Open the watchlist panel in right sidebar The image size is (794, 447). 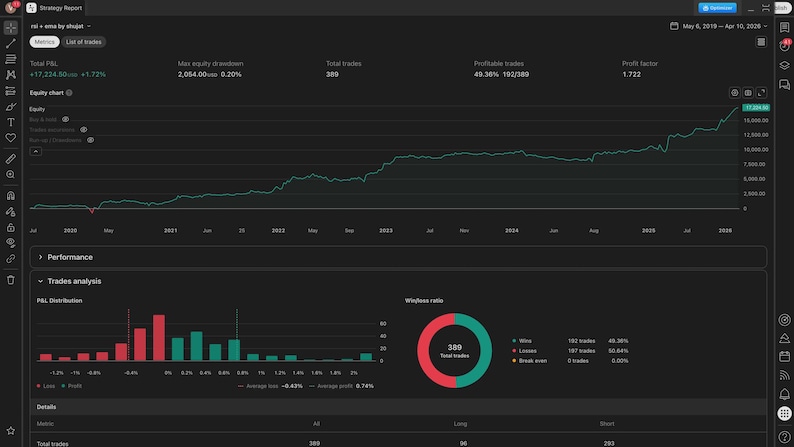(x=784, y=27)
